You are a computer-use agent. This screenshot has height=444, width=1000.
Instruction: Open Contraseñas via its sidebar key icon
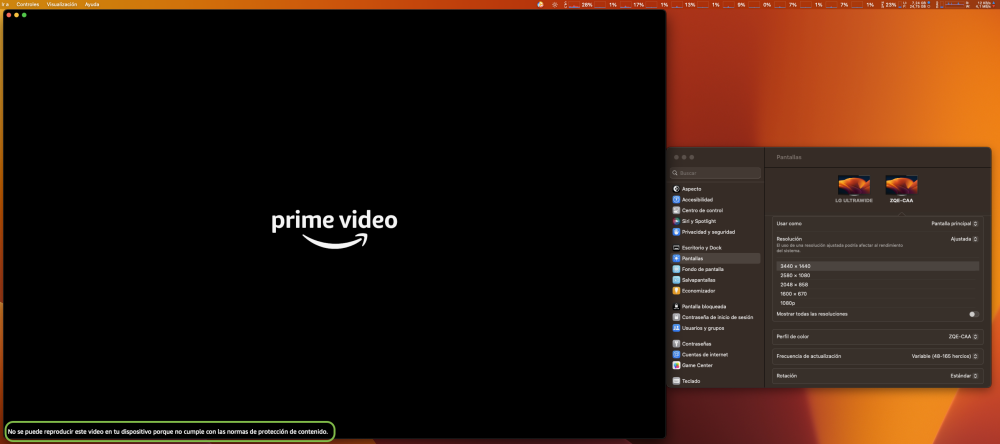676,344
